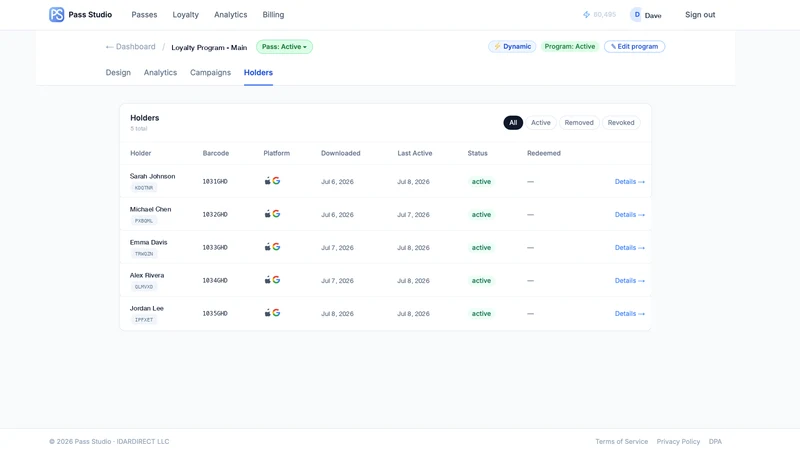Open Details for Emma Davis
The image size is (800, 450).
click(630, 247)
